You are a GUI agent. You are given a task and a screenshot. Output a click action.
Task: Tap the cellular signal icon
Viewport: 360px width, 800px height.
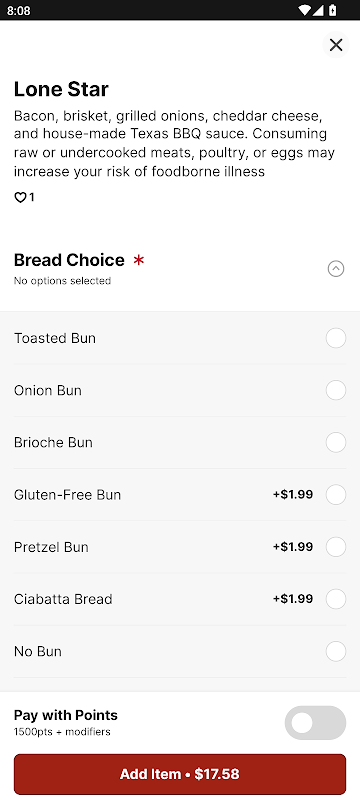tap(318, 10)
